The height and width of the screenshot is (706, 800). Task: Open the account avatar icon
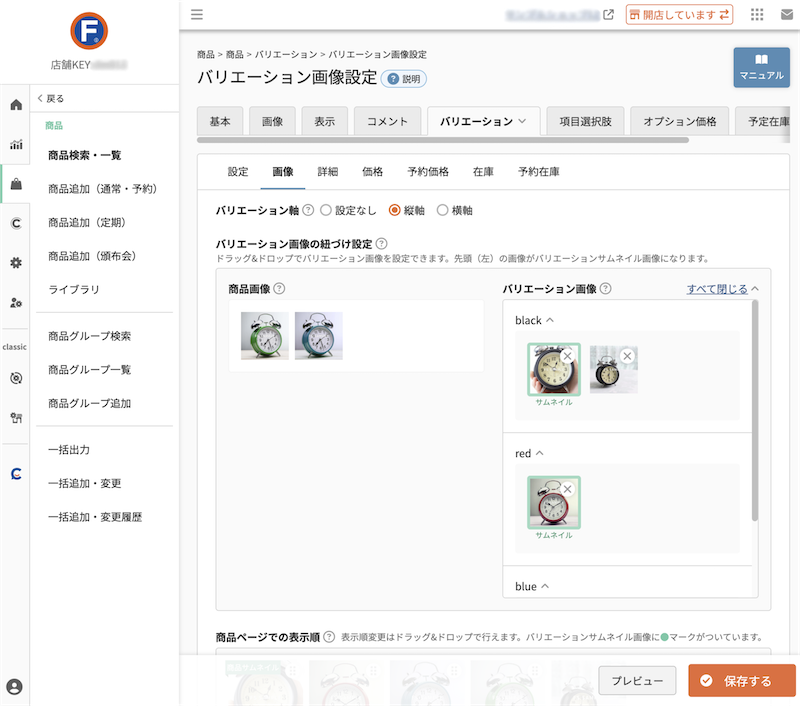[15, 687]
